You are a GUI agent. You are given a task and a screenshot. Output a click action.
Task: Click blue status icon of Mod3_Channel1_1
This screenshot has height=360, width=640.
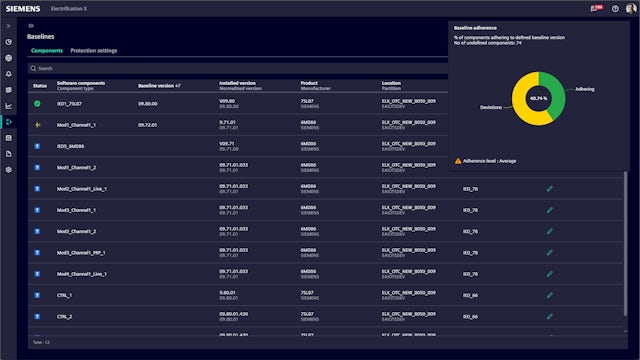click(37, 210)
